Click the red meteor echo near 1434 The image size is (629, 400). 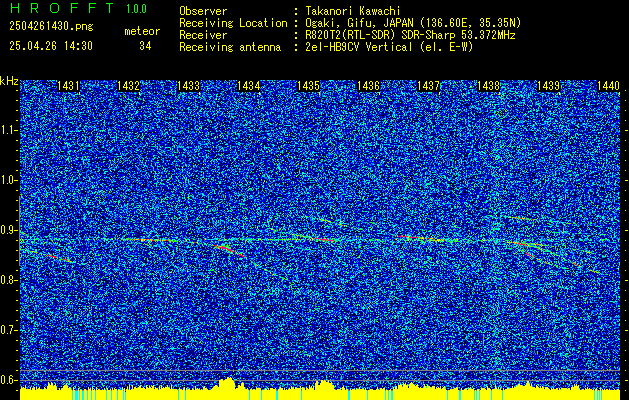coord(229,250)
